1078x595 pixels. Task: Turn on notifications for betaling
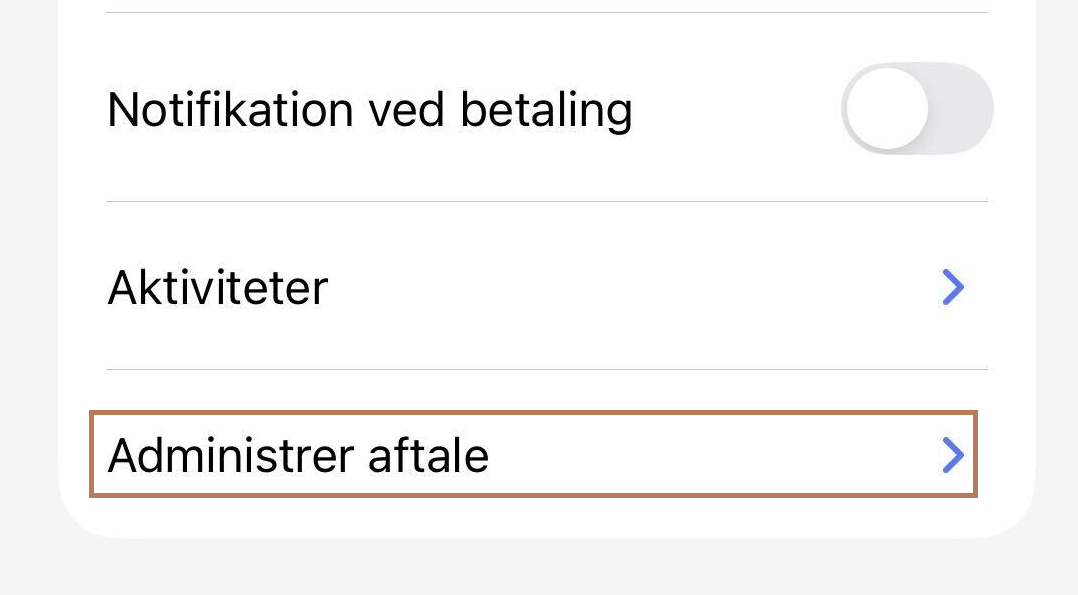click(x=917, y=108)
